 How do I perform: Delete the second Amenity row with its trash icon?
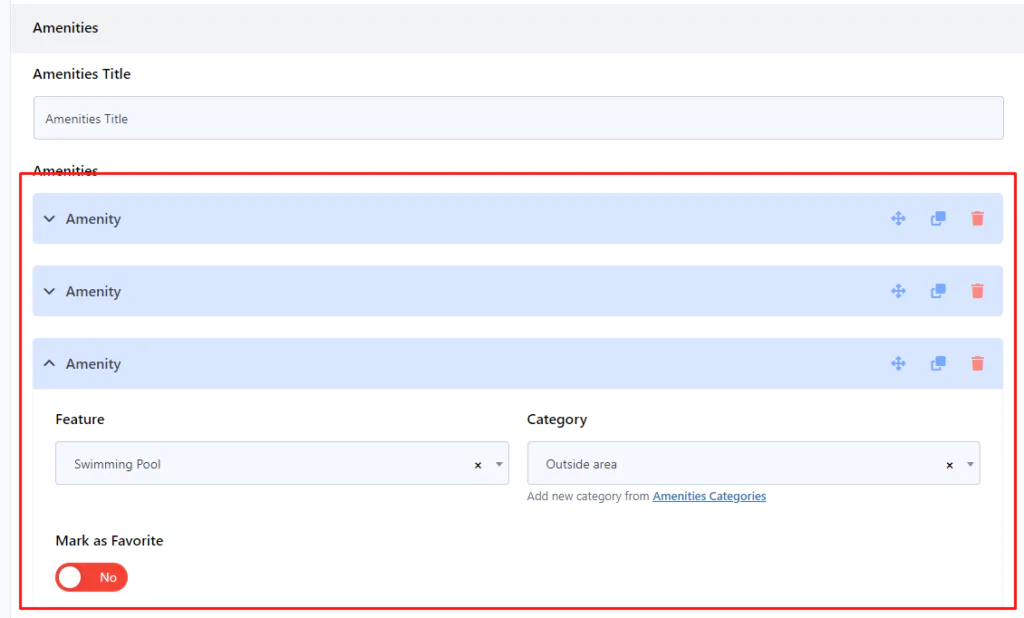pyautogui.click(x=977, y=291)
